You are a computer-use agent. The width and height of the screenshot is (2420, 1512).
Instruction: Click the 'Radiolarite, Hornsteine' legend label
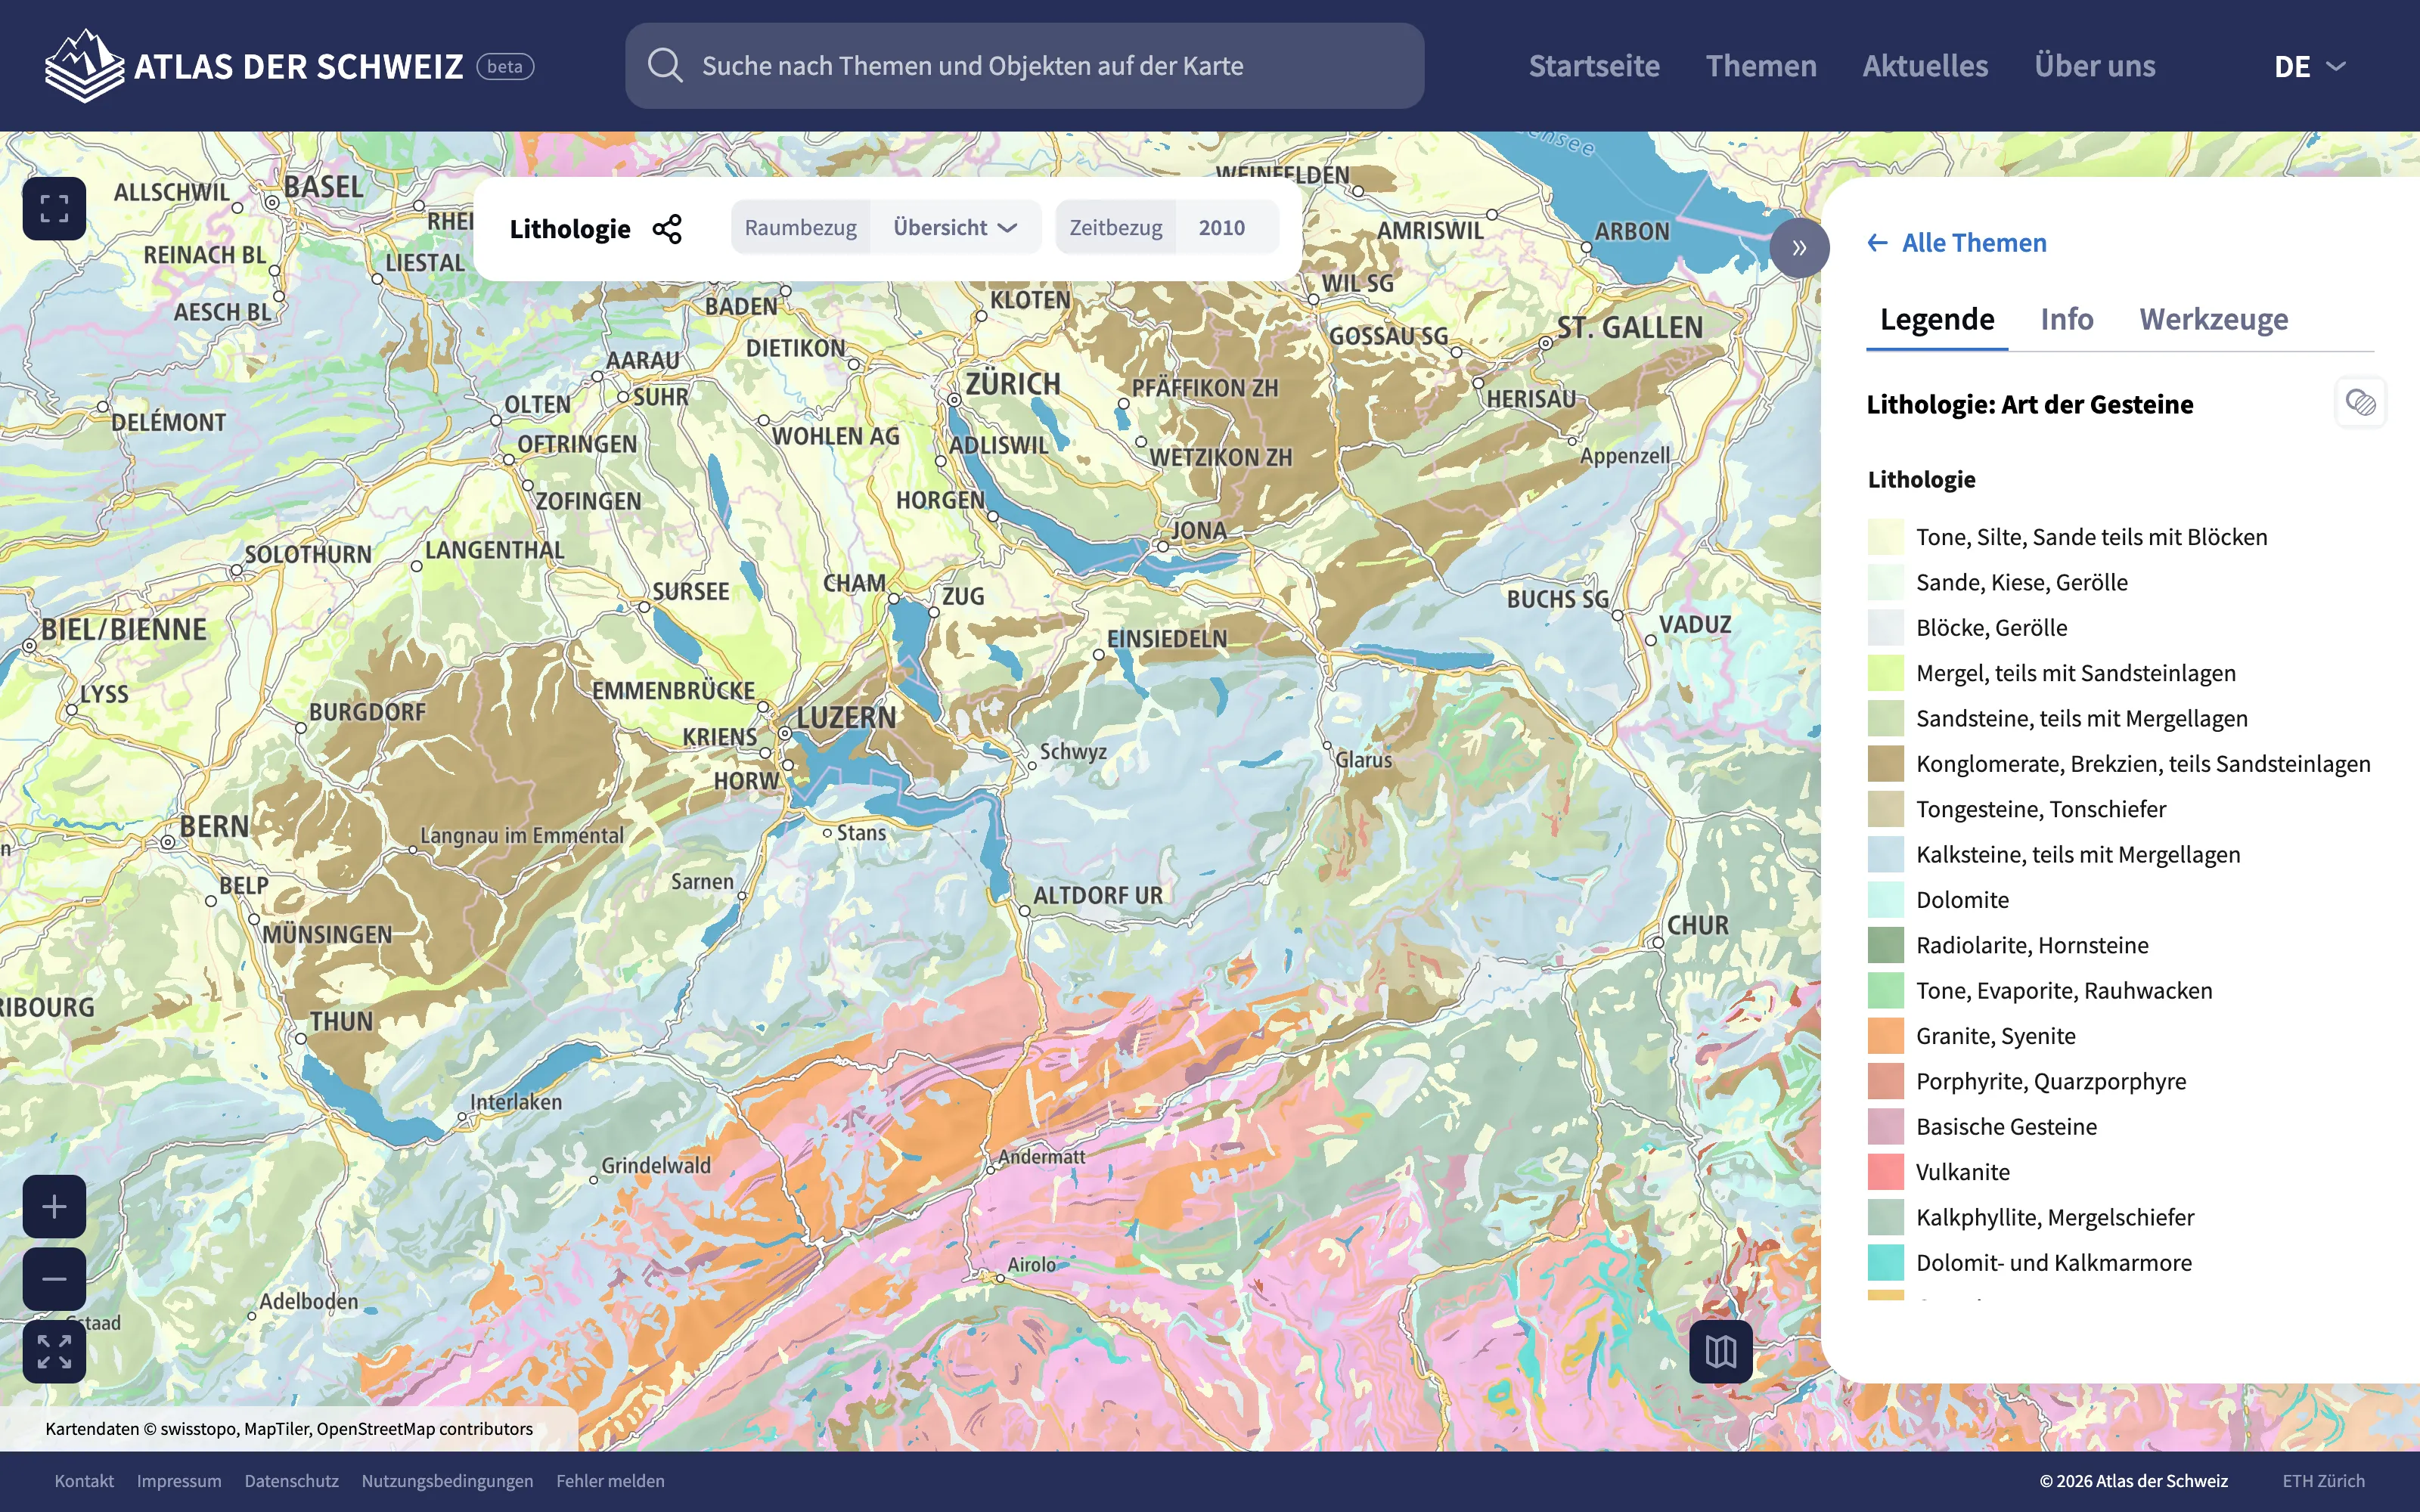tap(2032, 945)
